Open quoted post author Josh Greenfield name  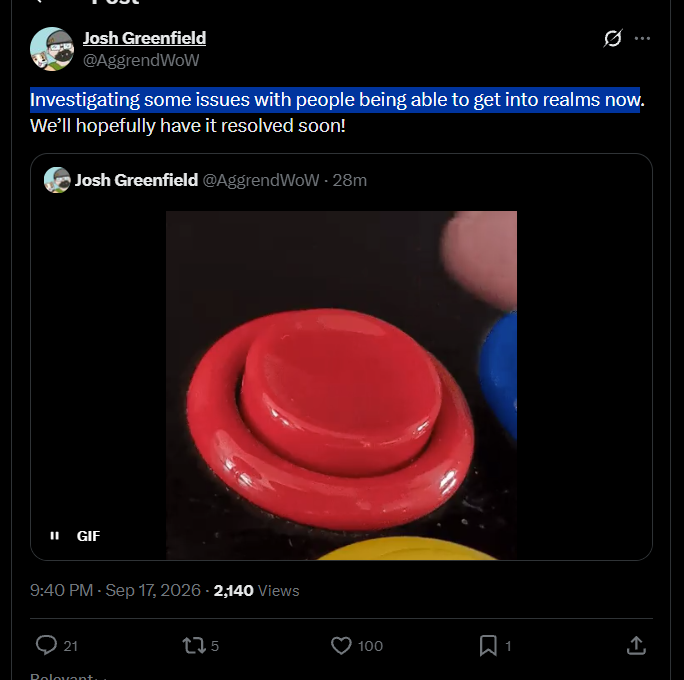[136, 180]
